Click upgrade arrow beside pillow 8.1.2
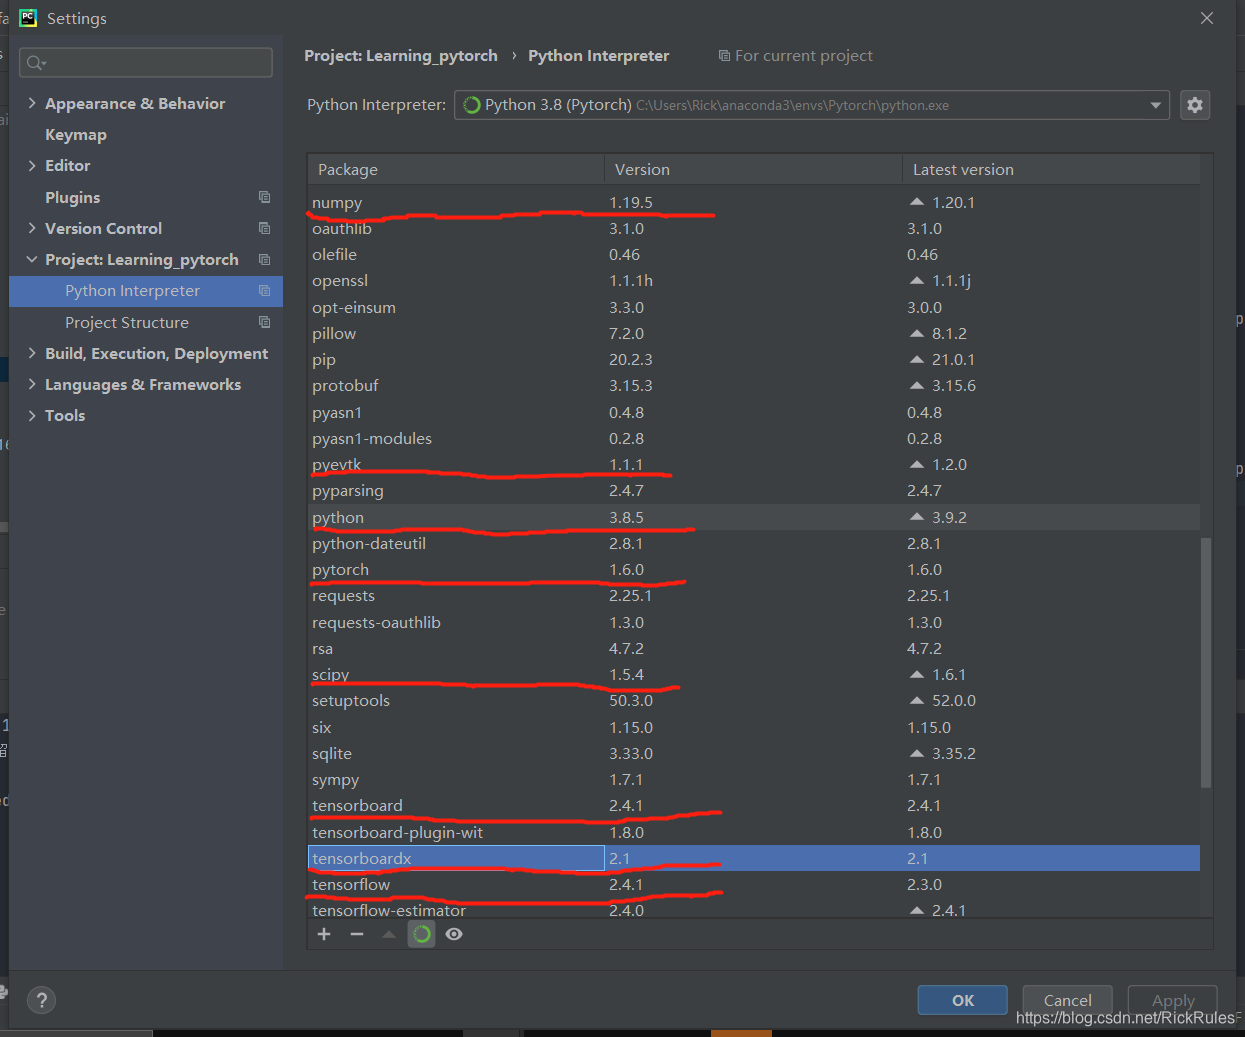The image size is (1245, 1037). [x=916, y=333]
